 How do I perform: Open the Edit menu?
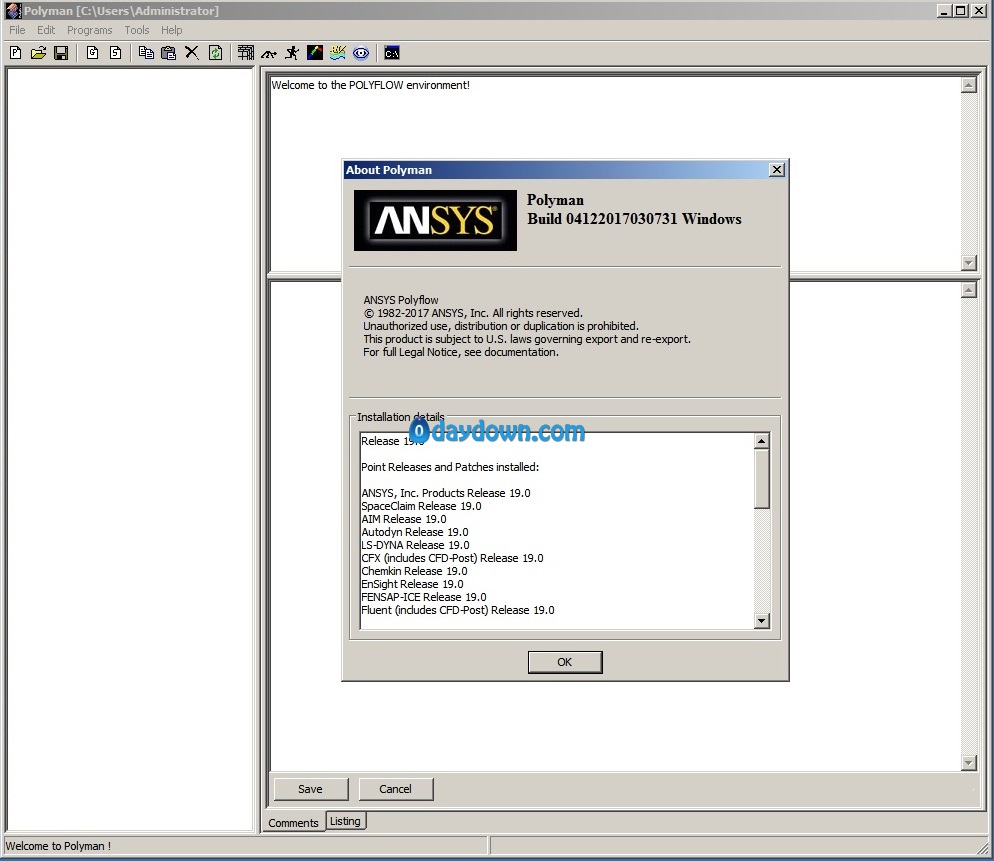(x=46, y=30)
